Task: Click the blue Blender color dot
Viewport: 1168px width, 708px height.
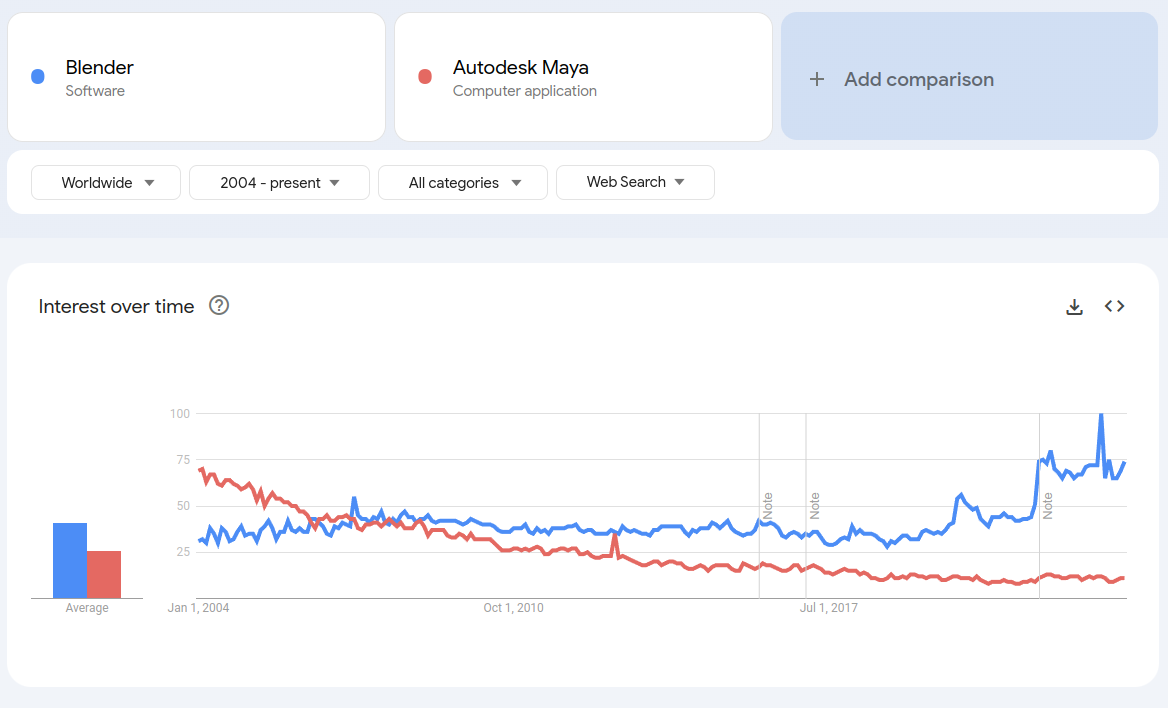Action: coord(38,77)
